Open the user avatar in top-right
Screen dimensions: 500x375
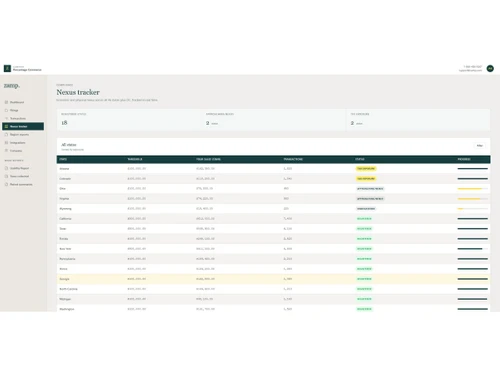(490, 68)
